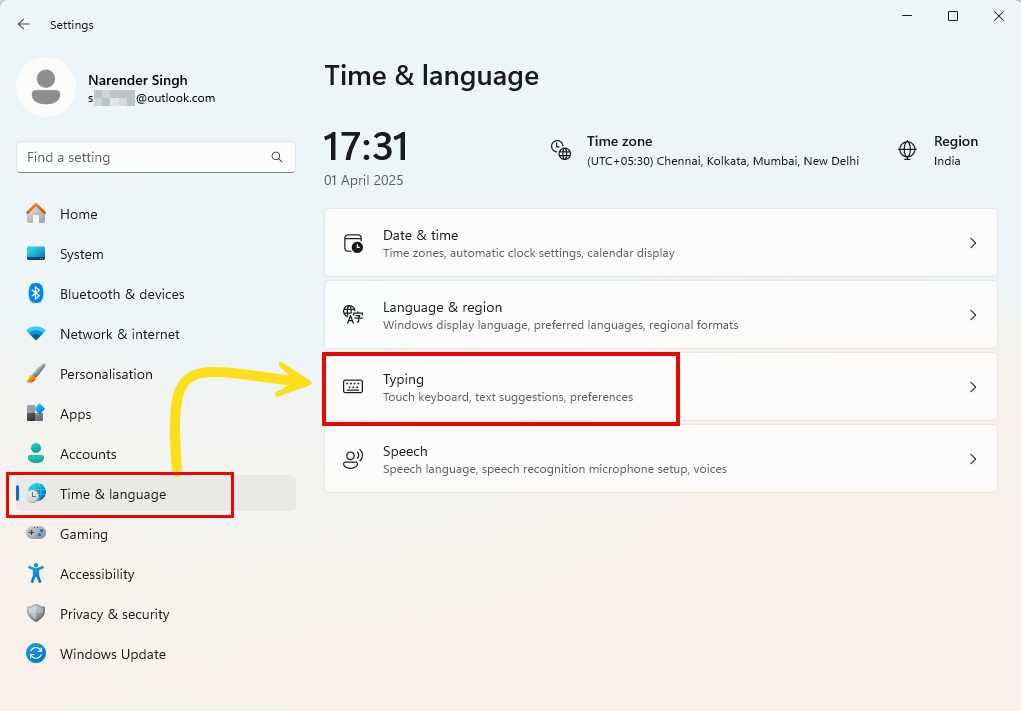Click the Home house icon
The height and width of the screenshot is (711, 1021).
(x=36, y=214)
